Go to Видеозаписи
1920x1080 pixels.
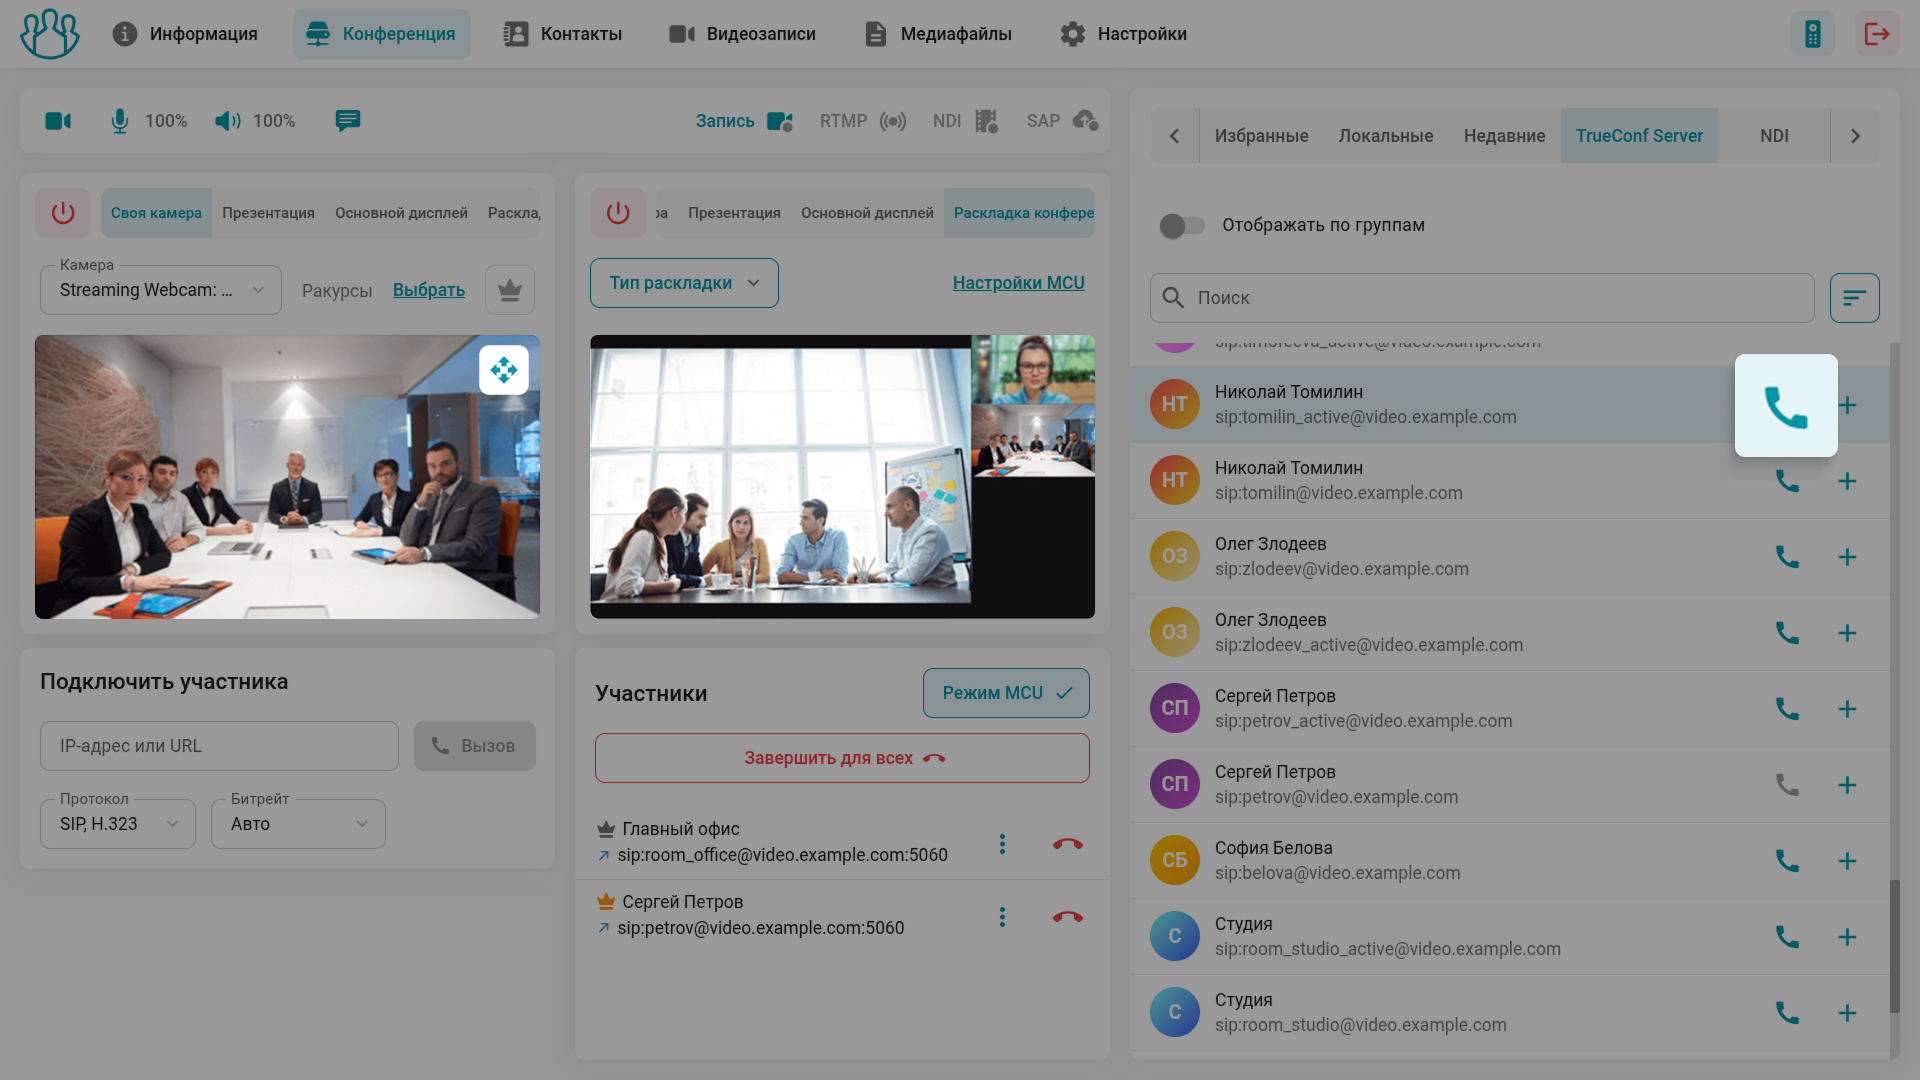click(742, 34)
